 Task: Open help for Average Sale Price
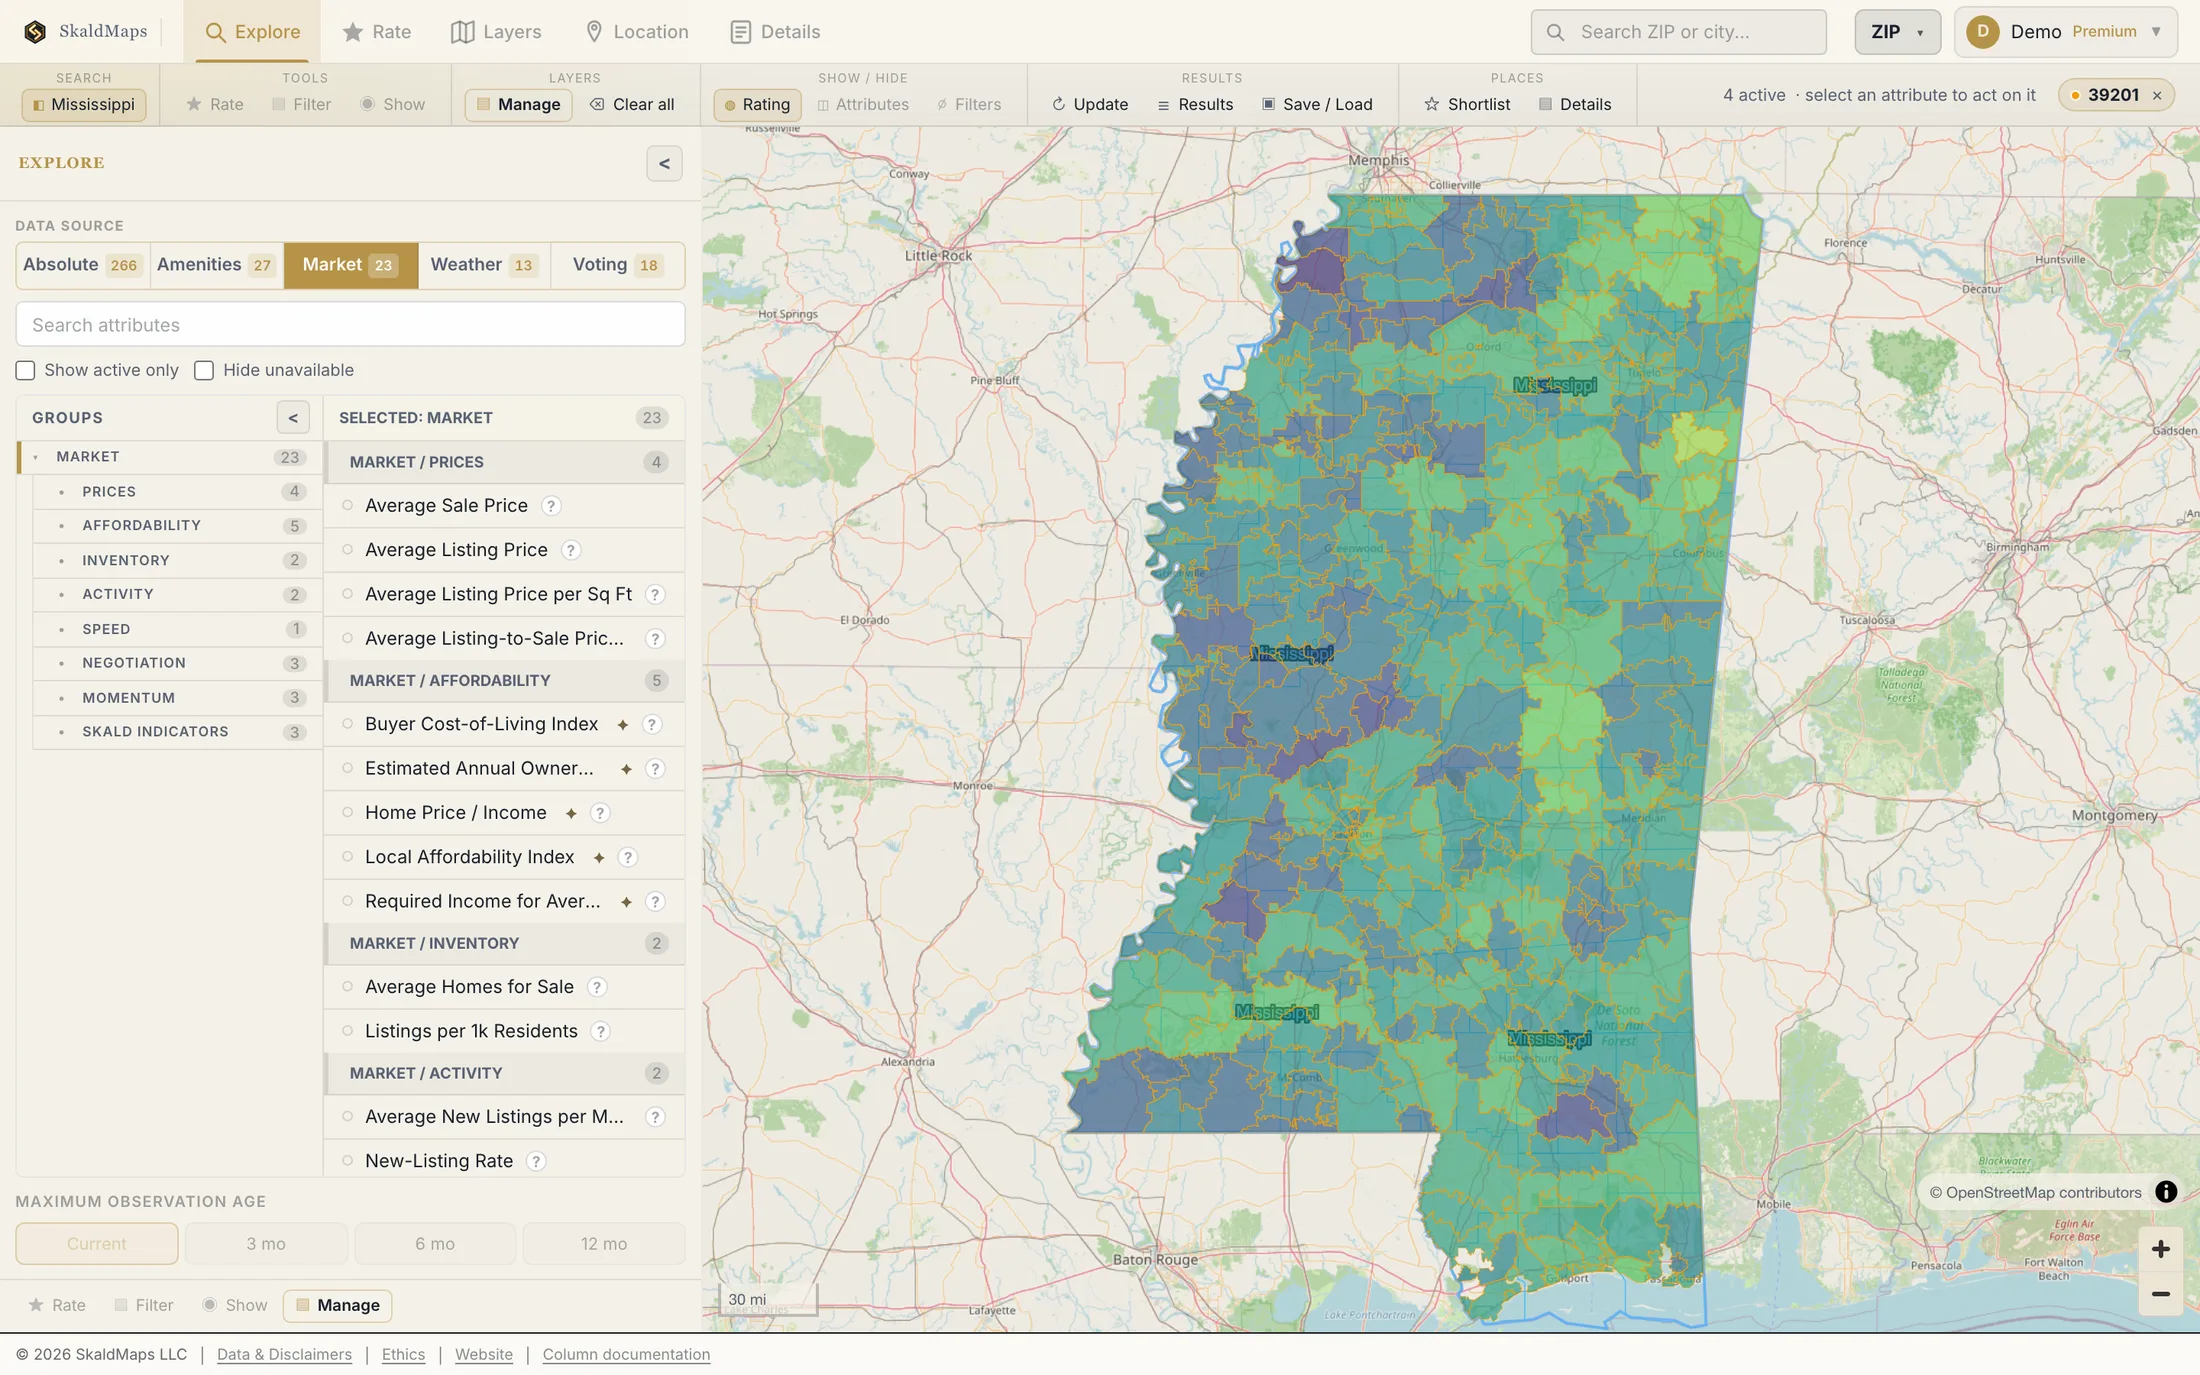tap(551, 506)
